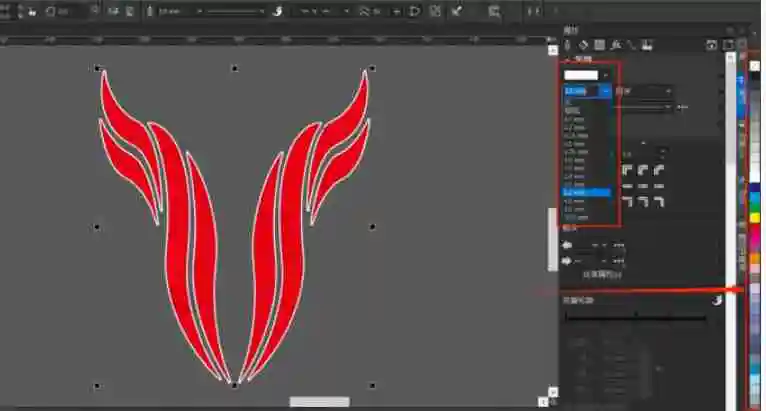Expand the outline width combo box

[x=606, y=91]
